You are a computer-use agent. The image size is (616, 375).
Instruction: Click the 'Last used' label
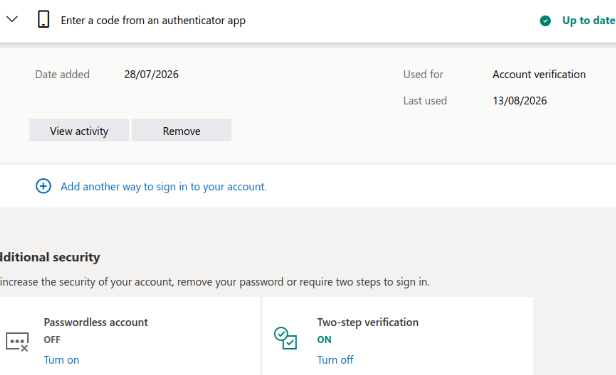click(425, 101)
